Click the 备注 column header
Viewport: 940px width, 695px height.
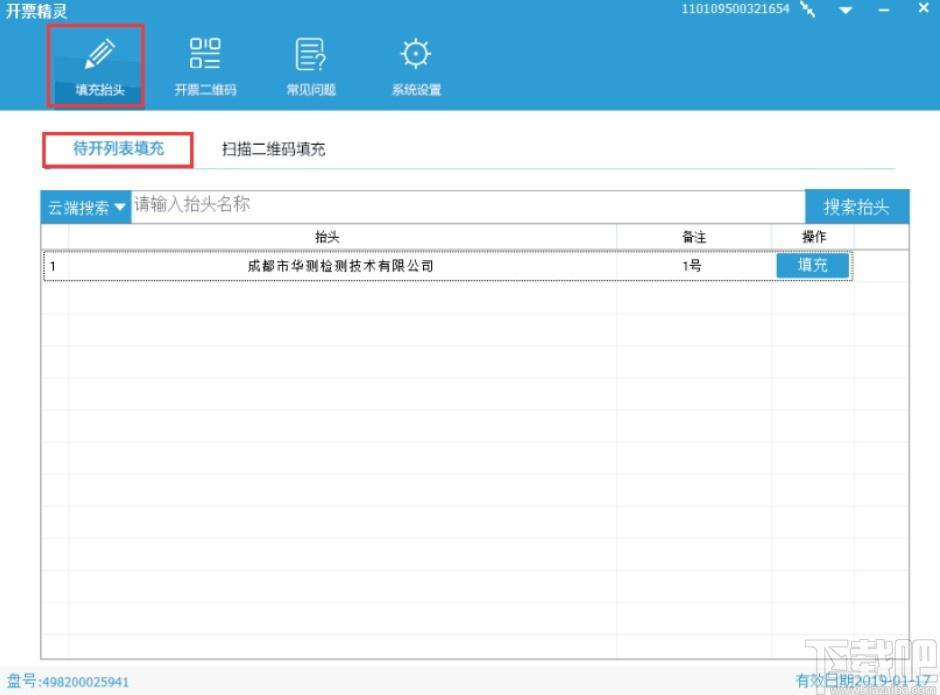point(694,237)
